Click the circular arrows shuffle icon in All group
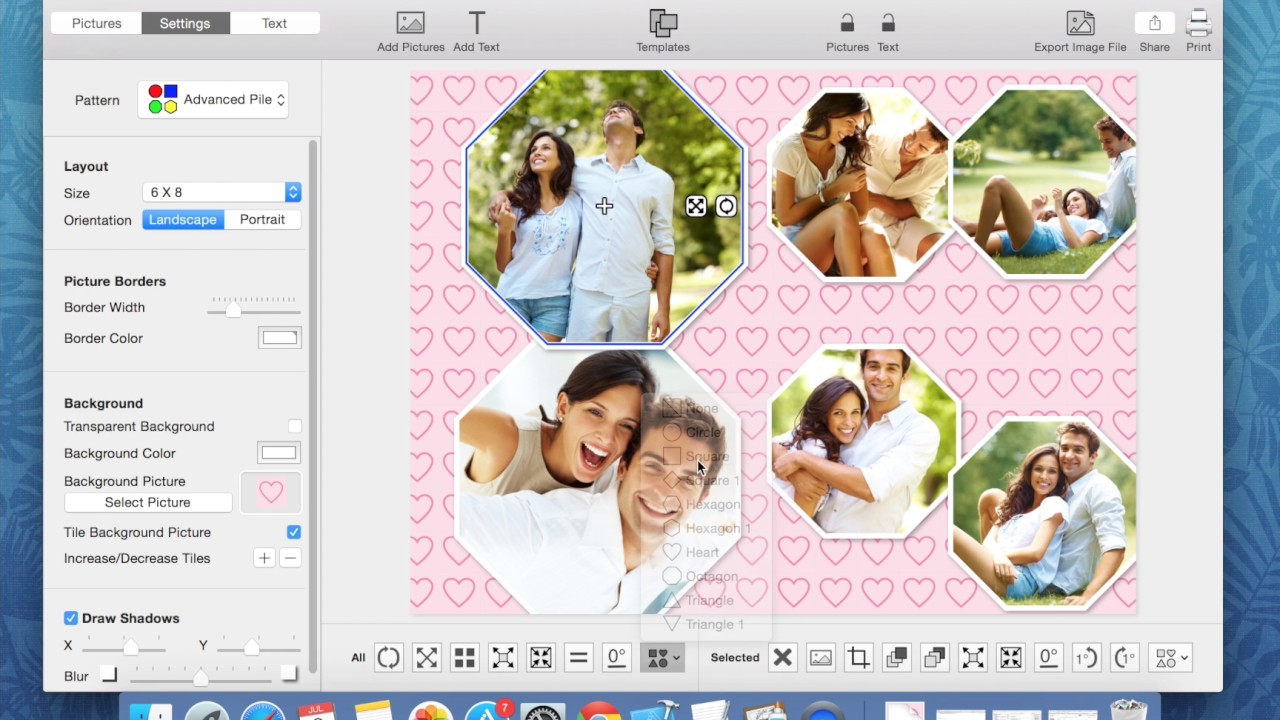 (x=388, y=657)
